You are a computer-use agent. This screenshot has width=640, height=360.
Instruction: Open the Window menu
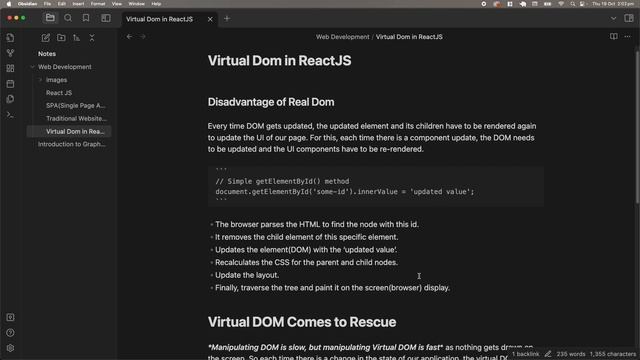coord(136,4)
